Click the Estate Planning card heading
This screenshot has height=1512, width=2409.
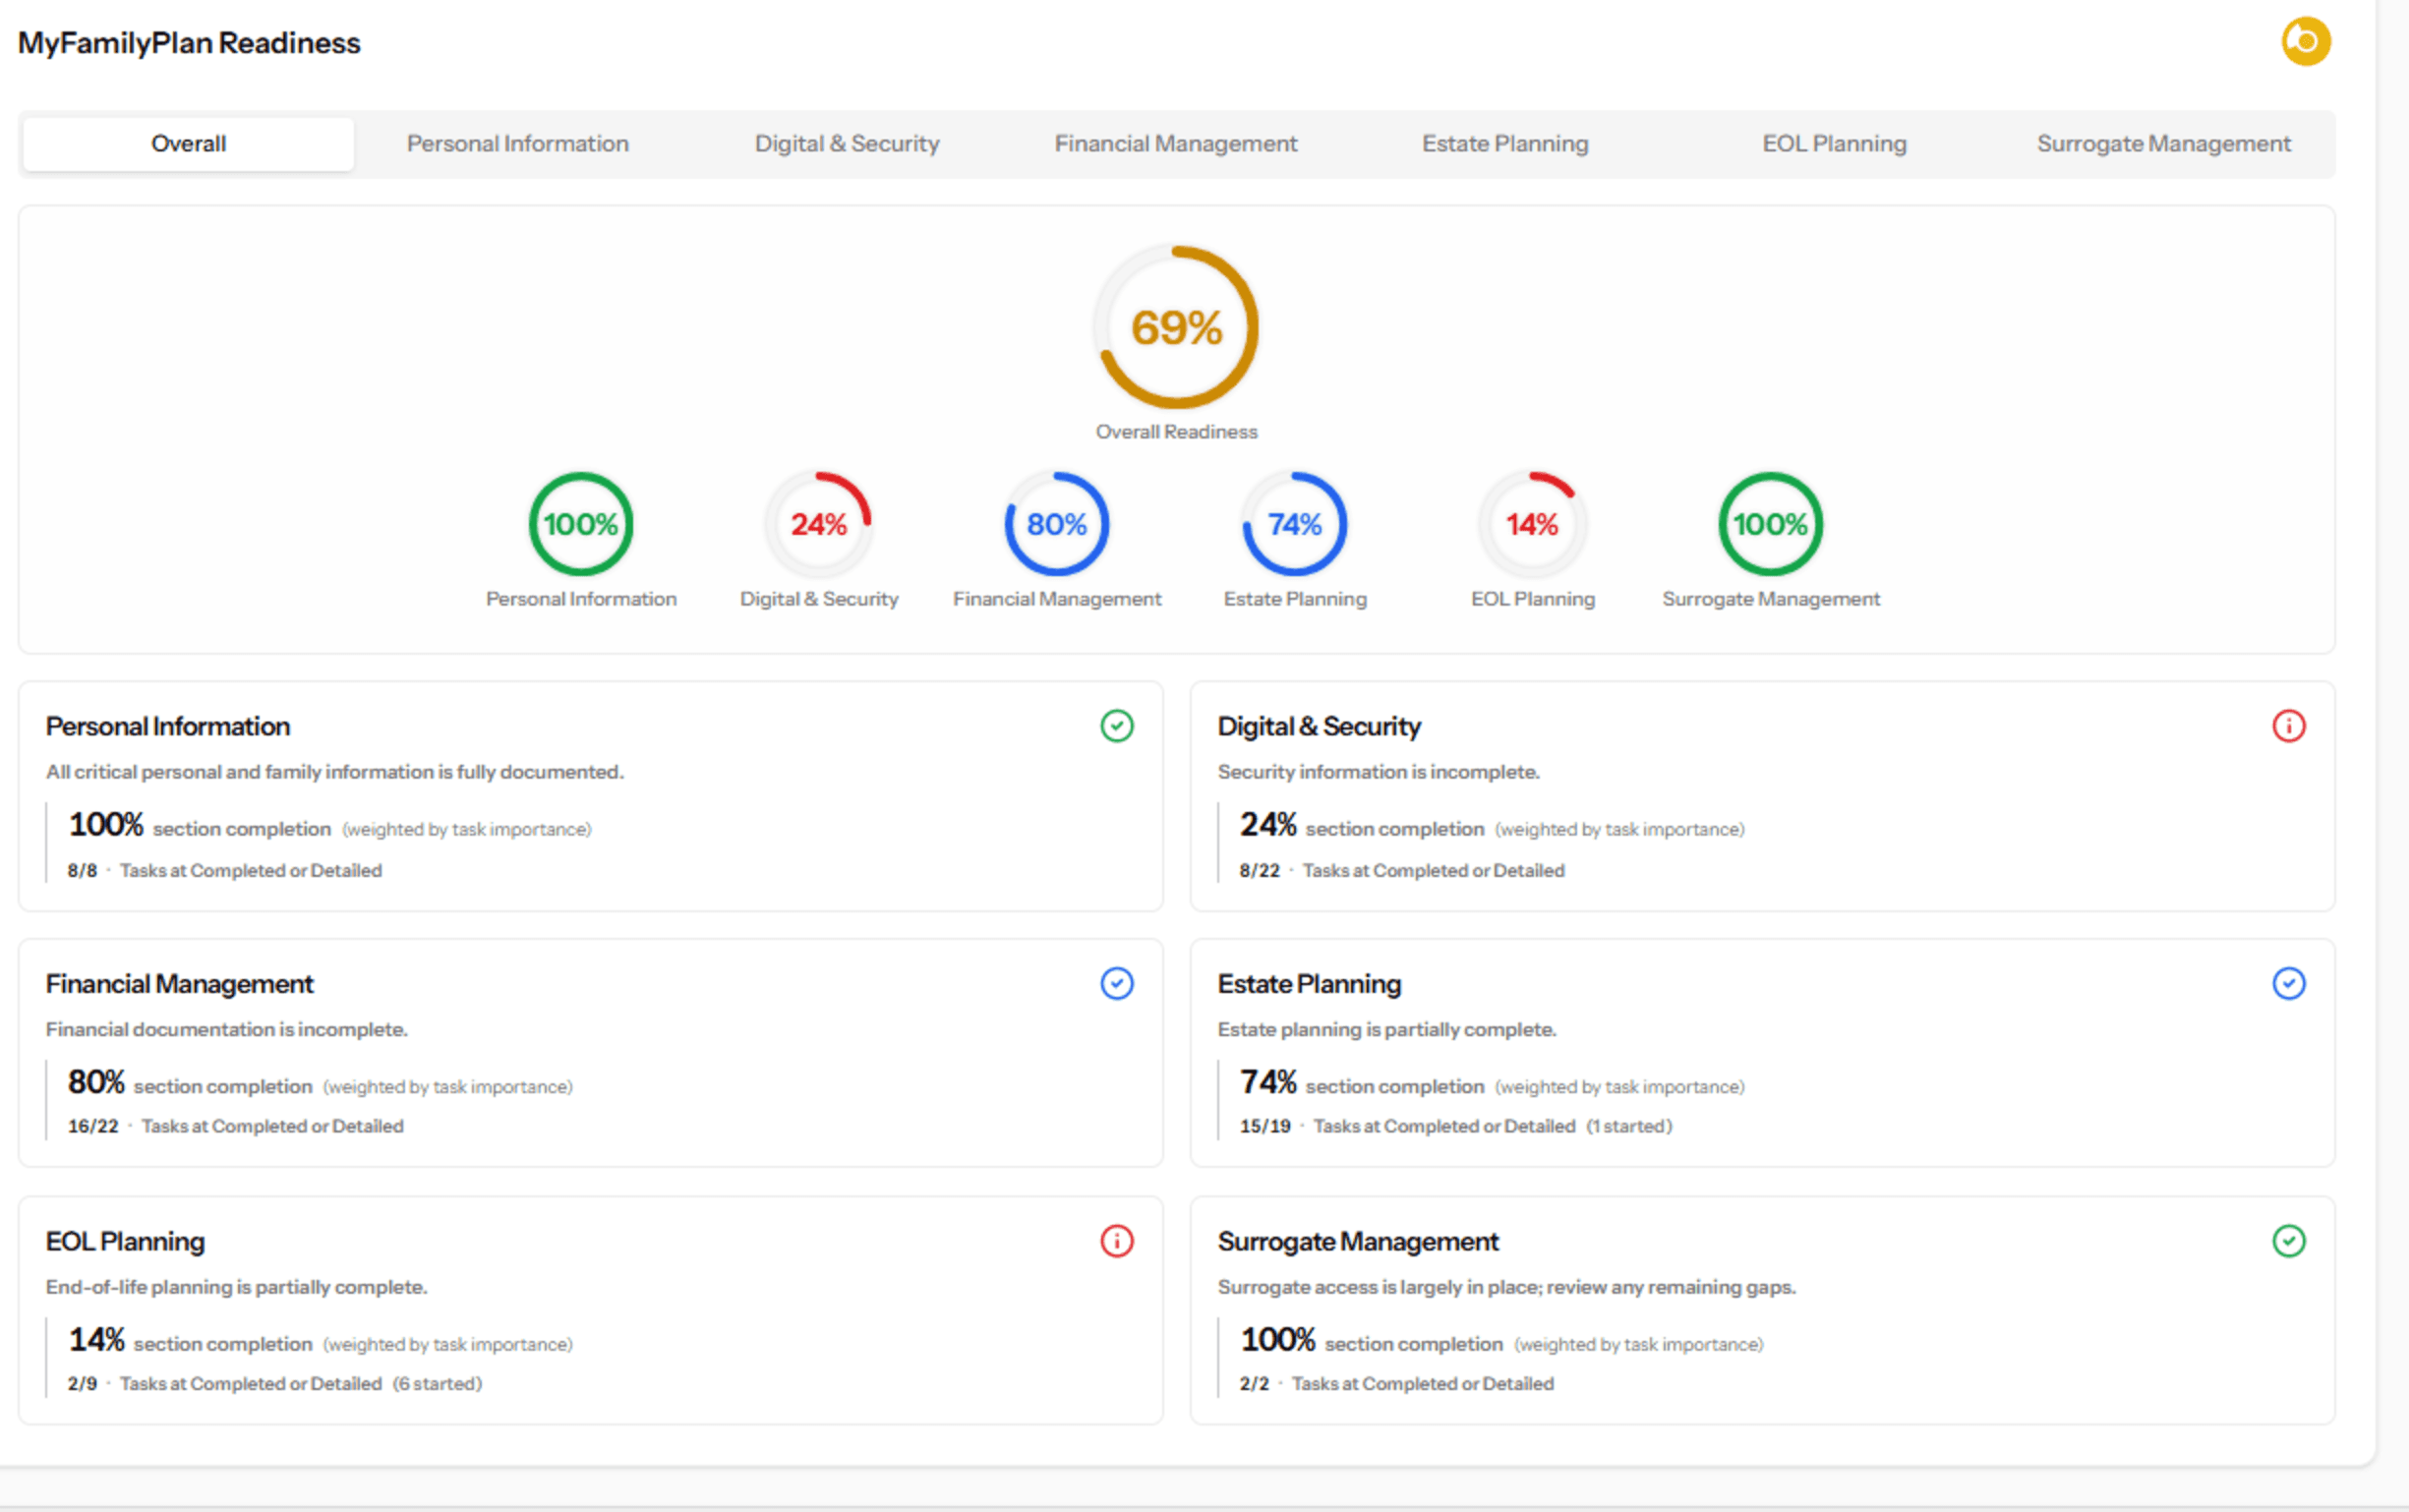click(x=1309, y=984)
